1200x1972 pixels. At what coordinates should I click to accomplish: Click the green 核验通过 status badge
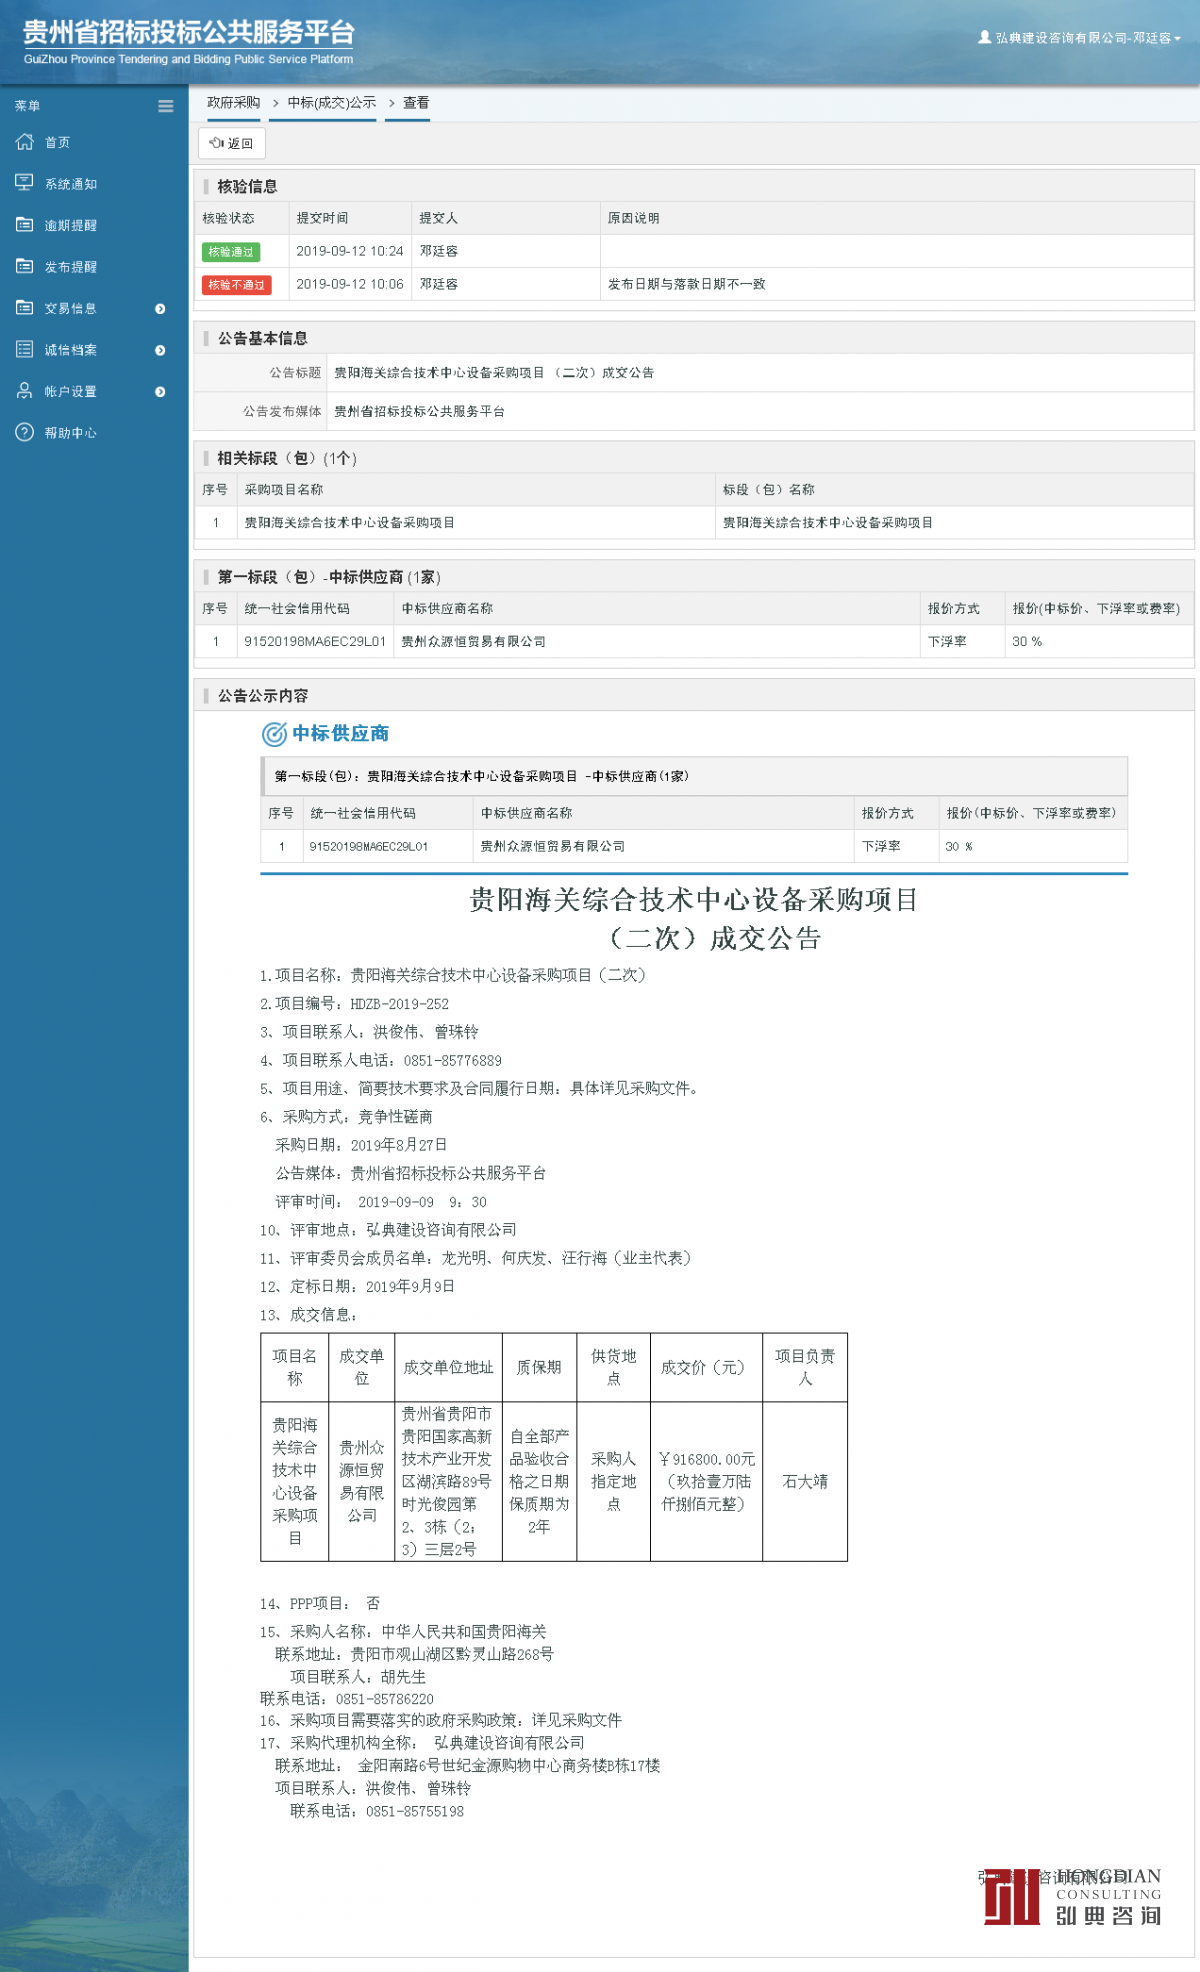click(x=231, y=252)
